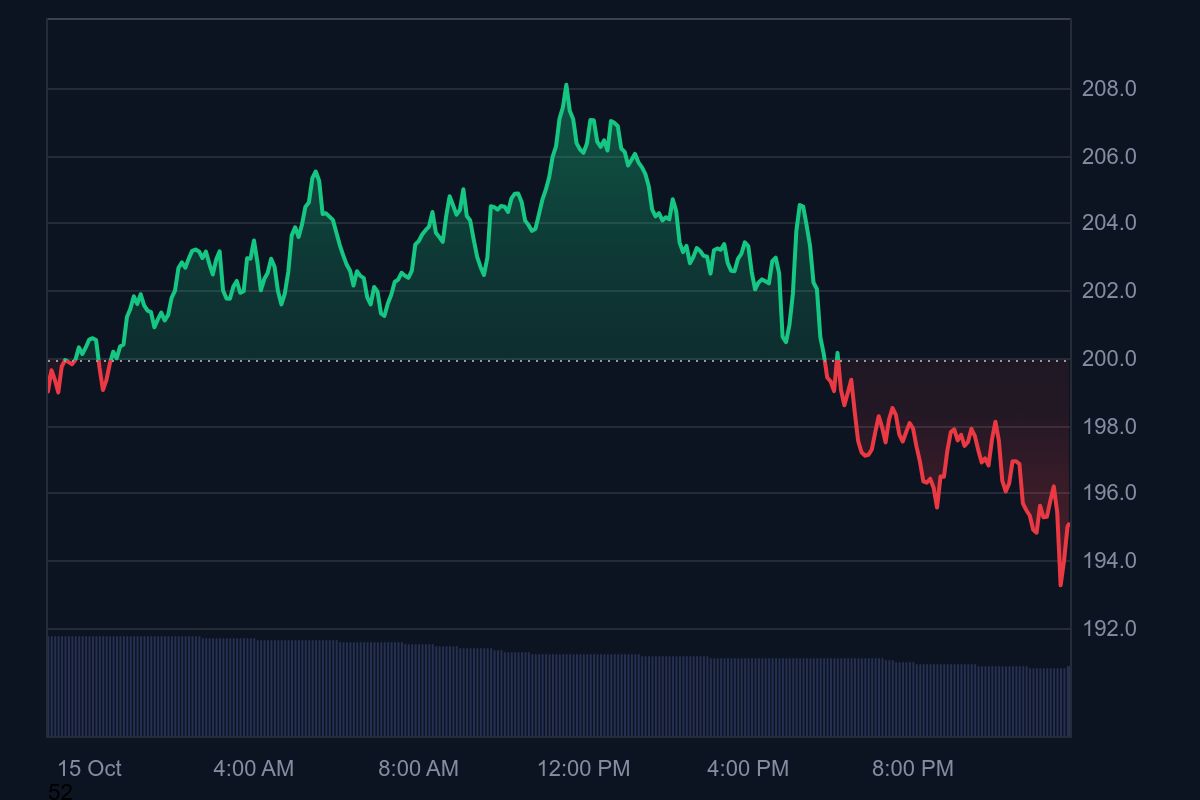Select the 194.0 price axis label
The image size is (1200, 800).
pyautogui.click(x=1109, y=561)
